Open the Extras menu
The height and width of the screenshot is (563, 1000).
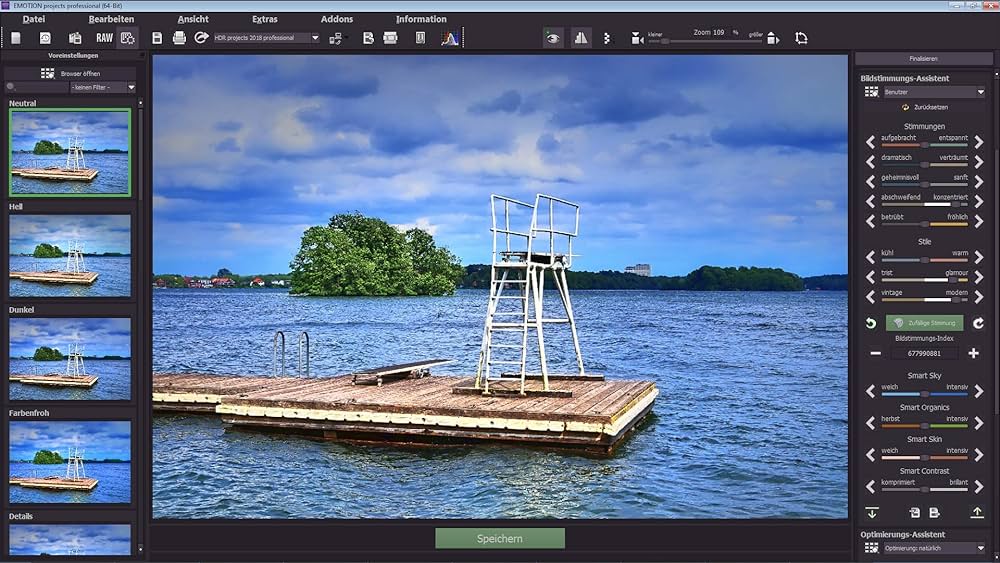tap(265, 19)
